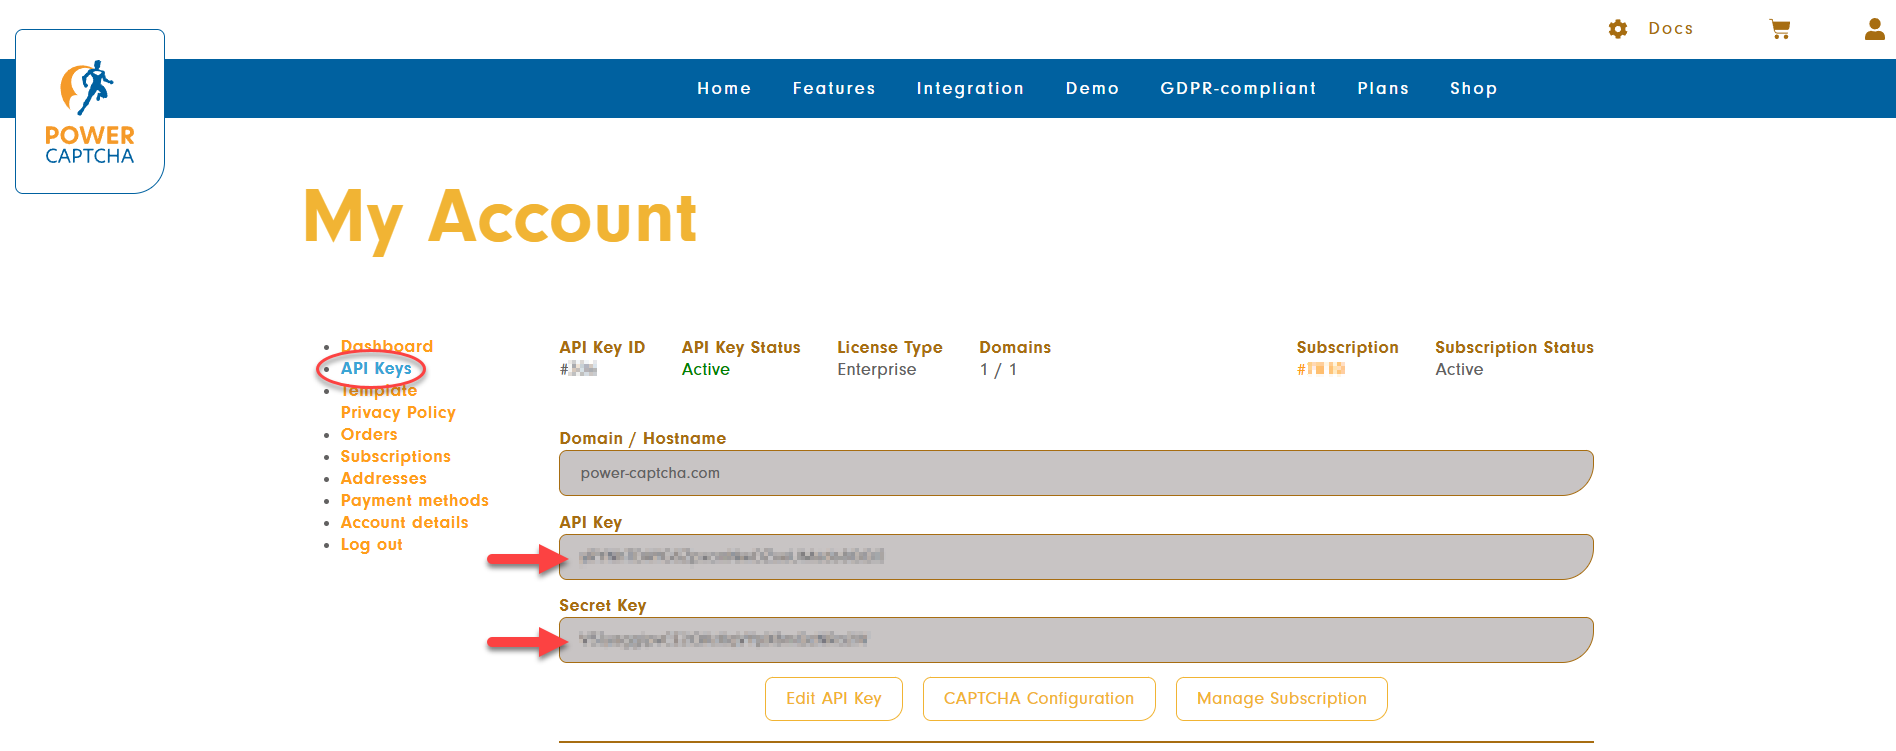This screenshot has width=1896, height=751.
Task: Open the user account icon
Action: (x=1875, y=29)
